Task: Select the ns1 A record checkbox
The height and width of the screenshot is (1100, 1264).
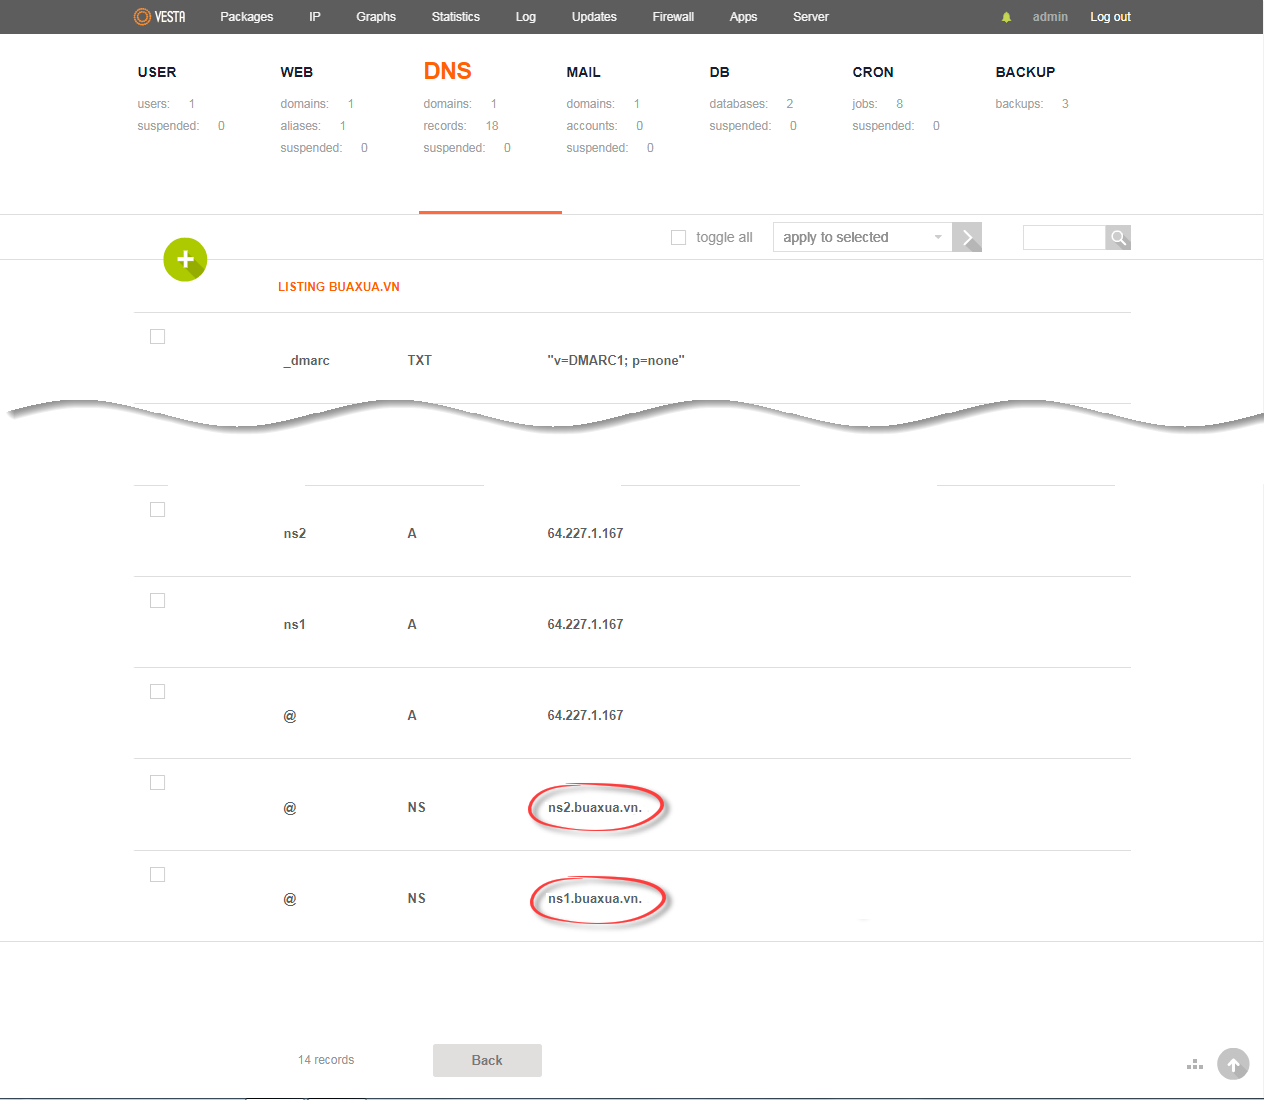Action: tap(157, 600)
